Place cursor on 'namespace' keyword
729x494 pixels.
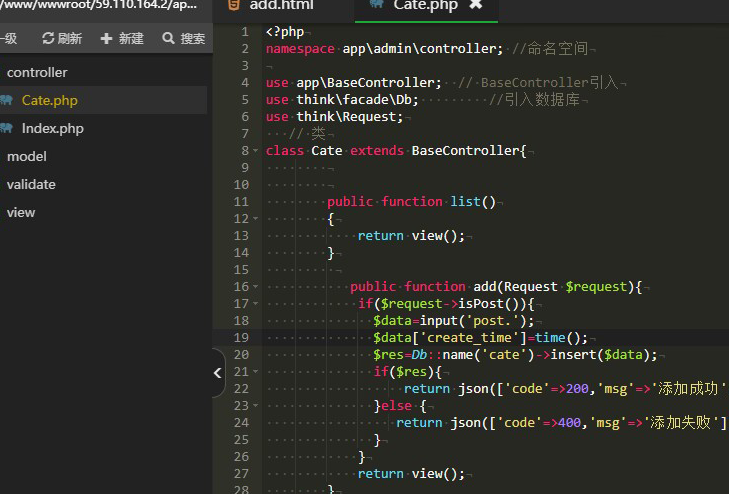pyautogui.click(x=300, y=49)
